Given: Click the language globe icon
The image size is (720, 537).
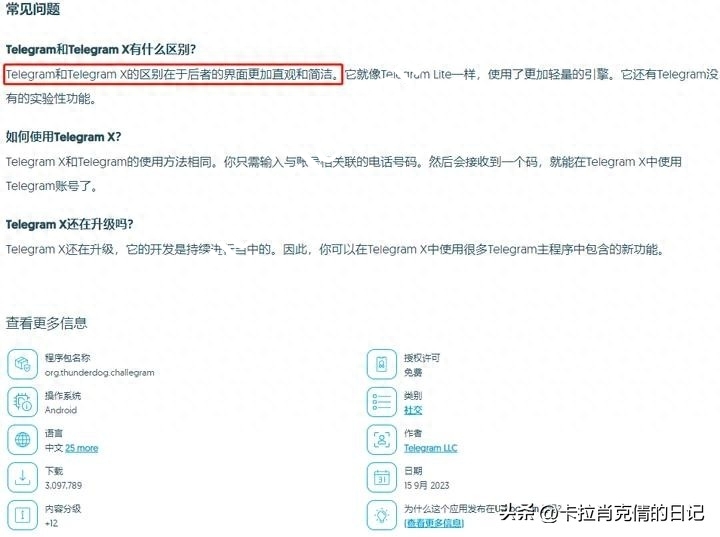Looking at the screenshot, I should (x=22, y=440).
